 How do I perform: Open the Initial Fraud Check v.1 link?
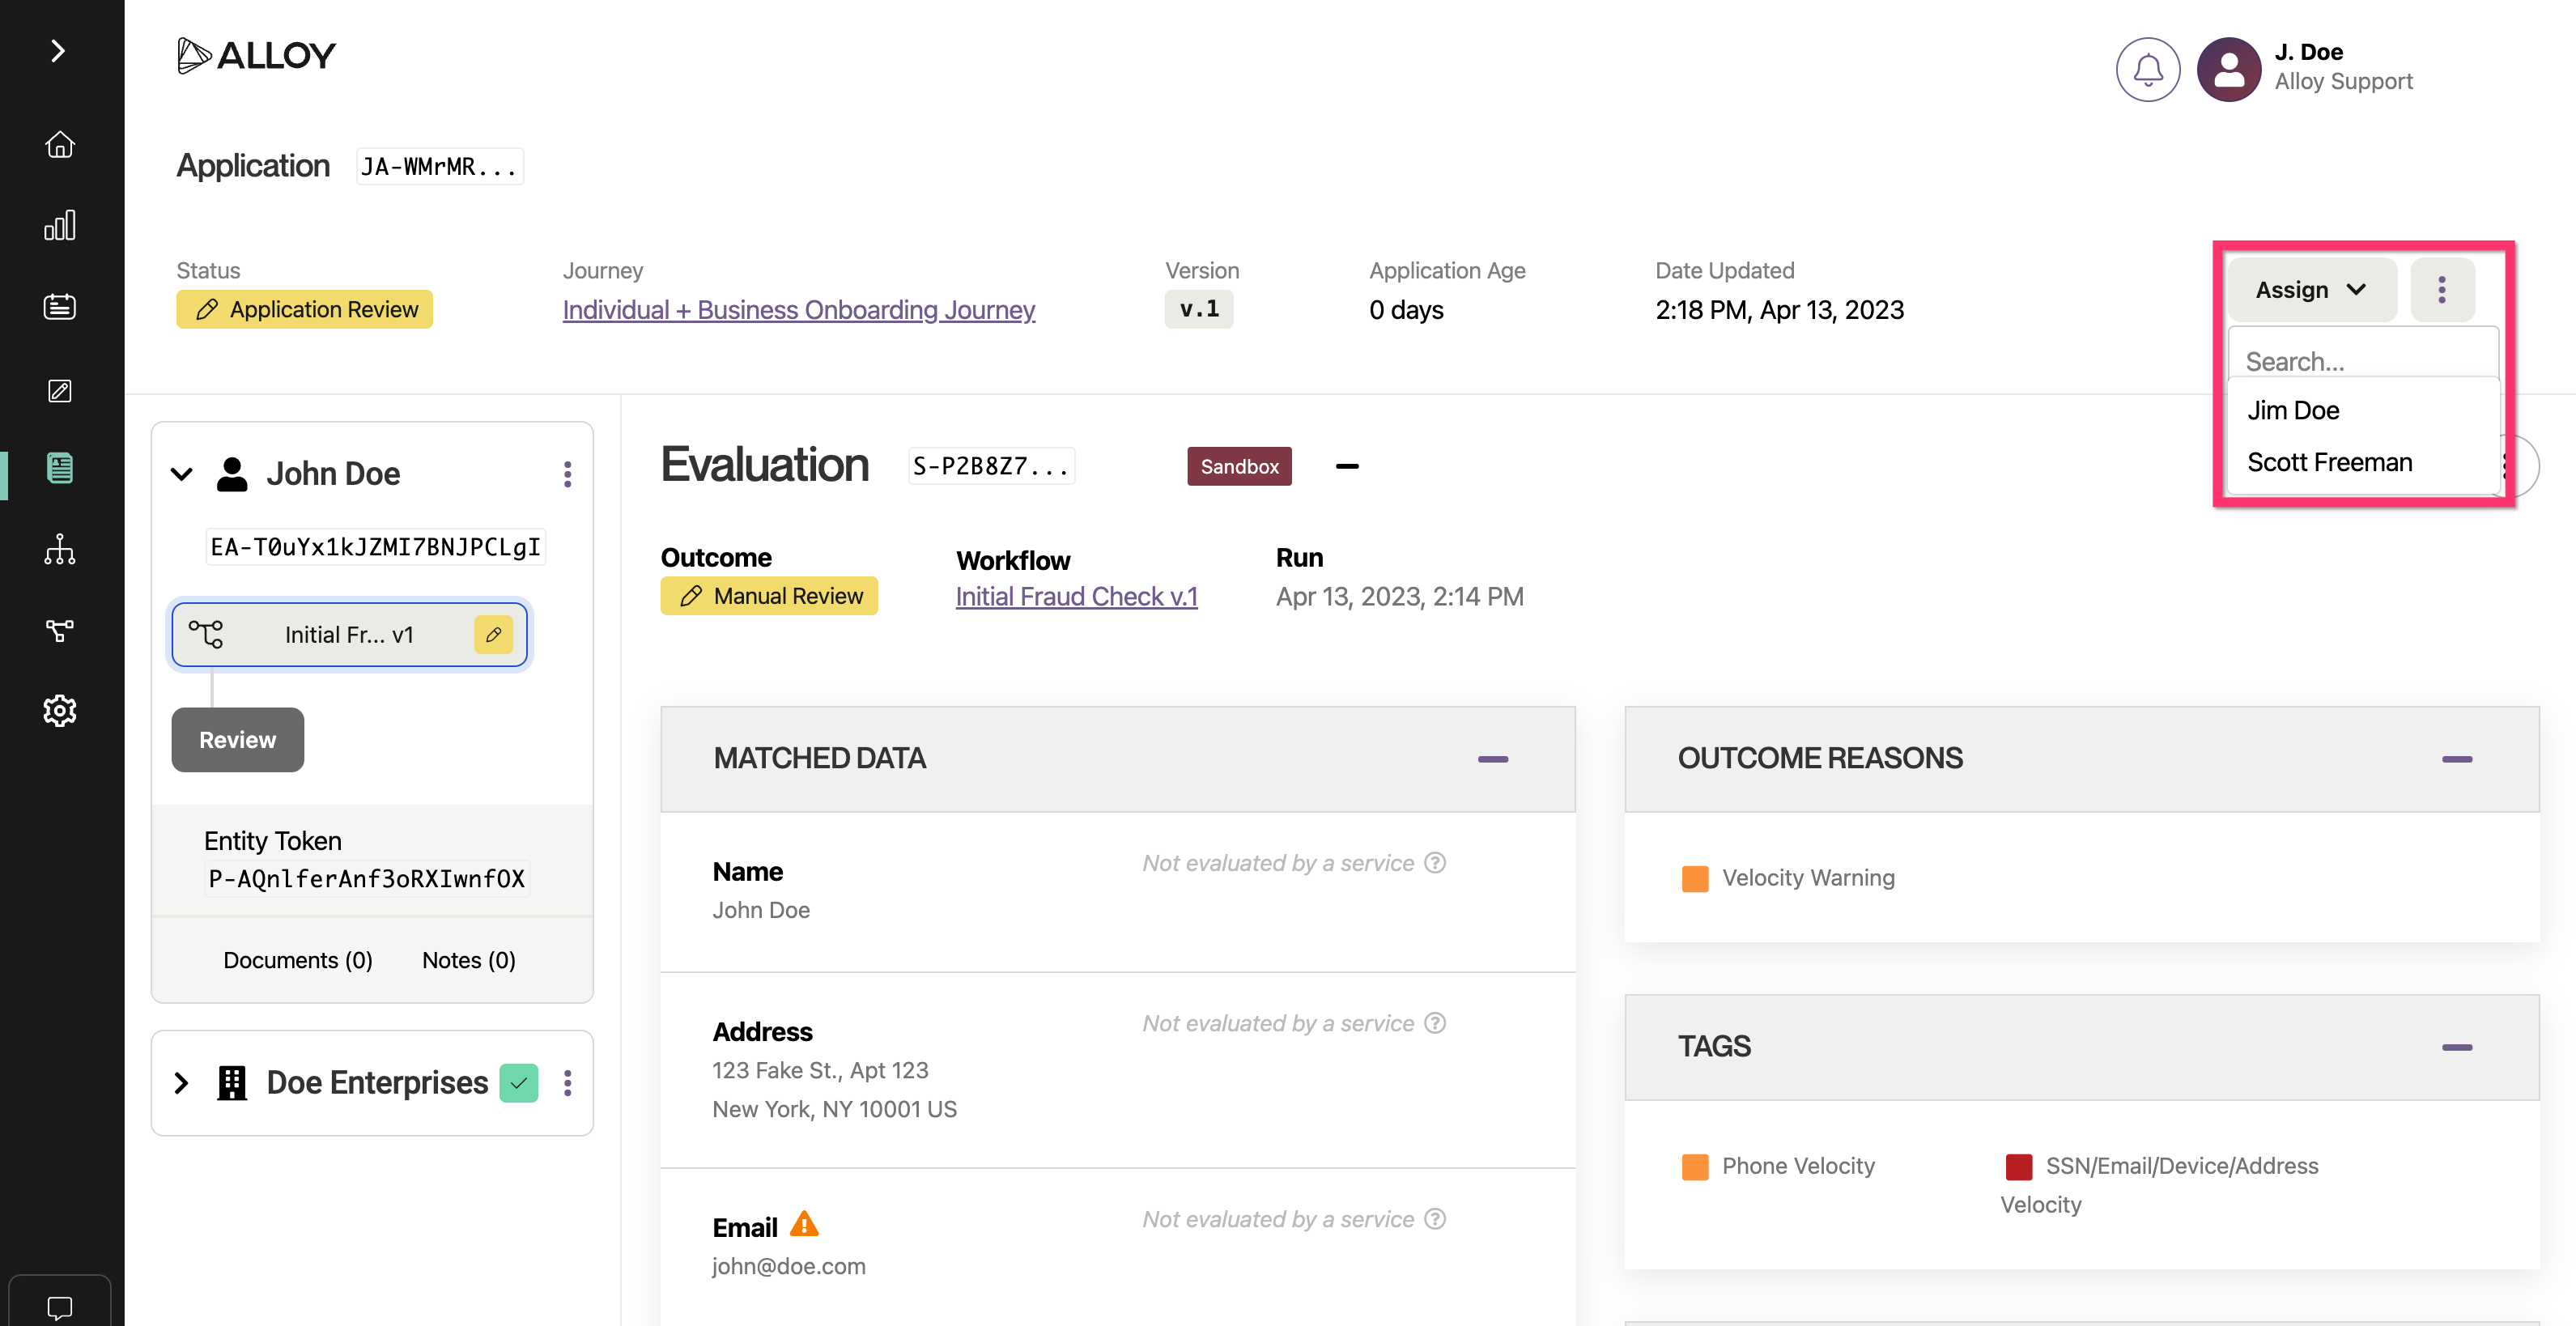click(x=1077, y=597)
